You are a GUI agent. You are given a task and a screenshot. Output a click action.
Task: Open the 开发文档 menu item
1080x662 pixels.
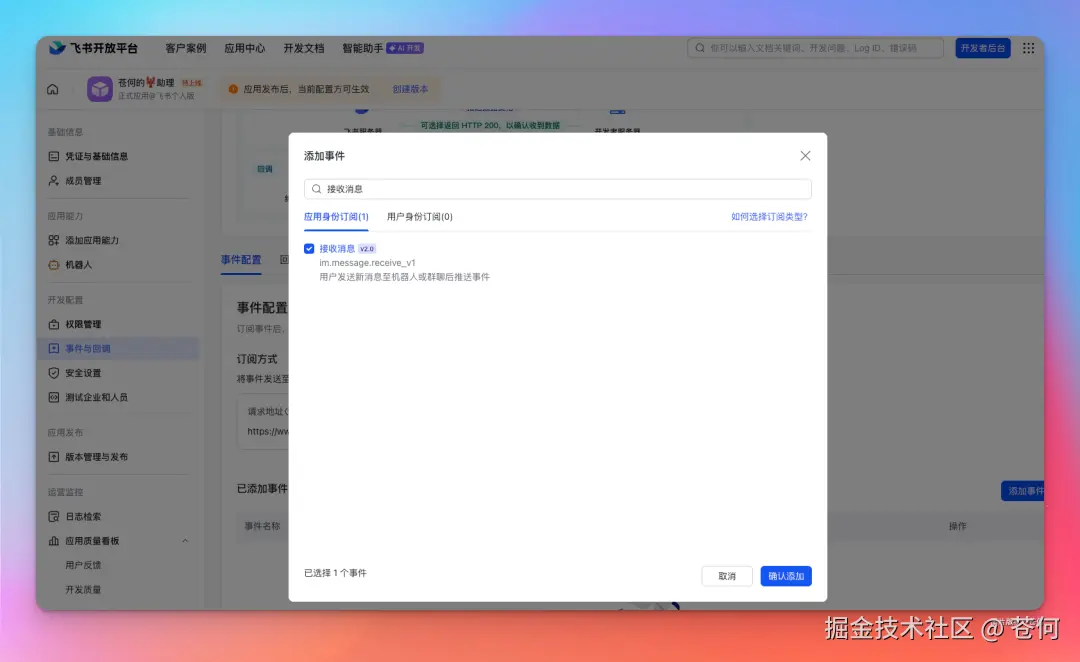pyautogui.click(x=303, y=47)
